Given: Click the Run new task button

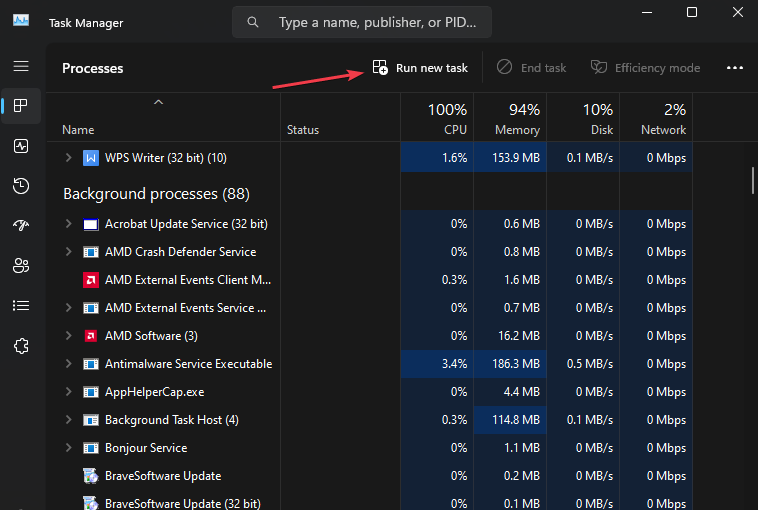Looking at the screenshot, I should coord(420,68).
